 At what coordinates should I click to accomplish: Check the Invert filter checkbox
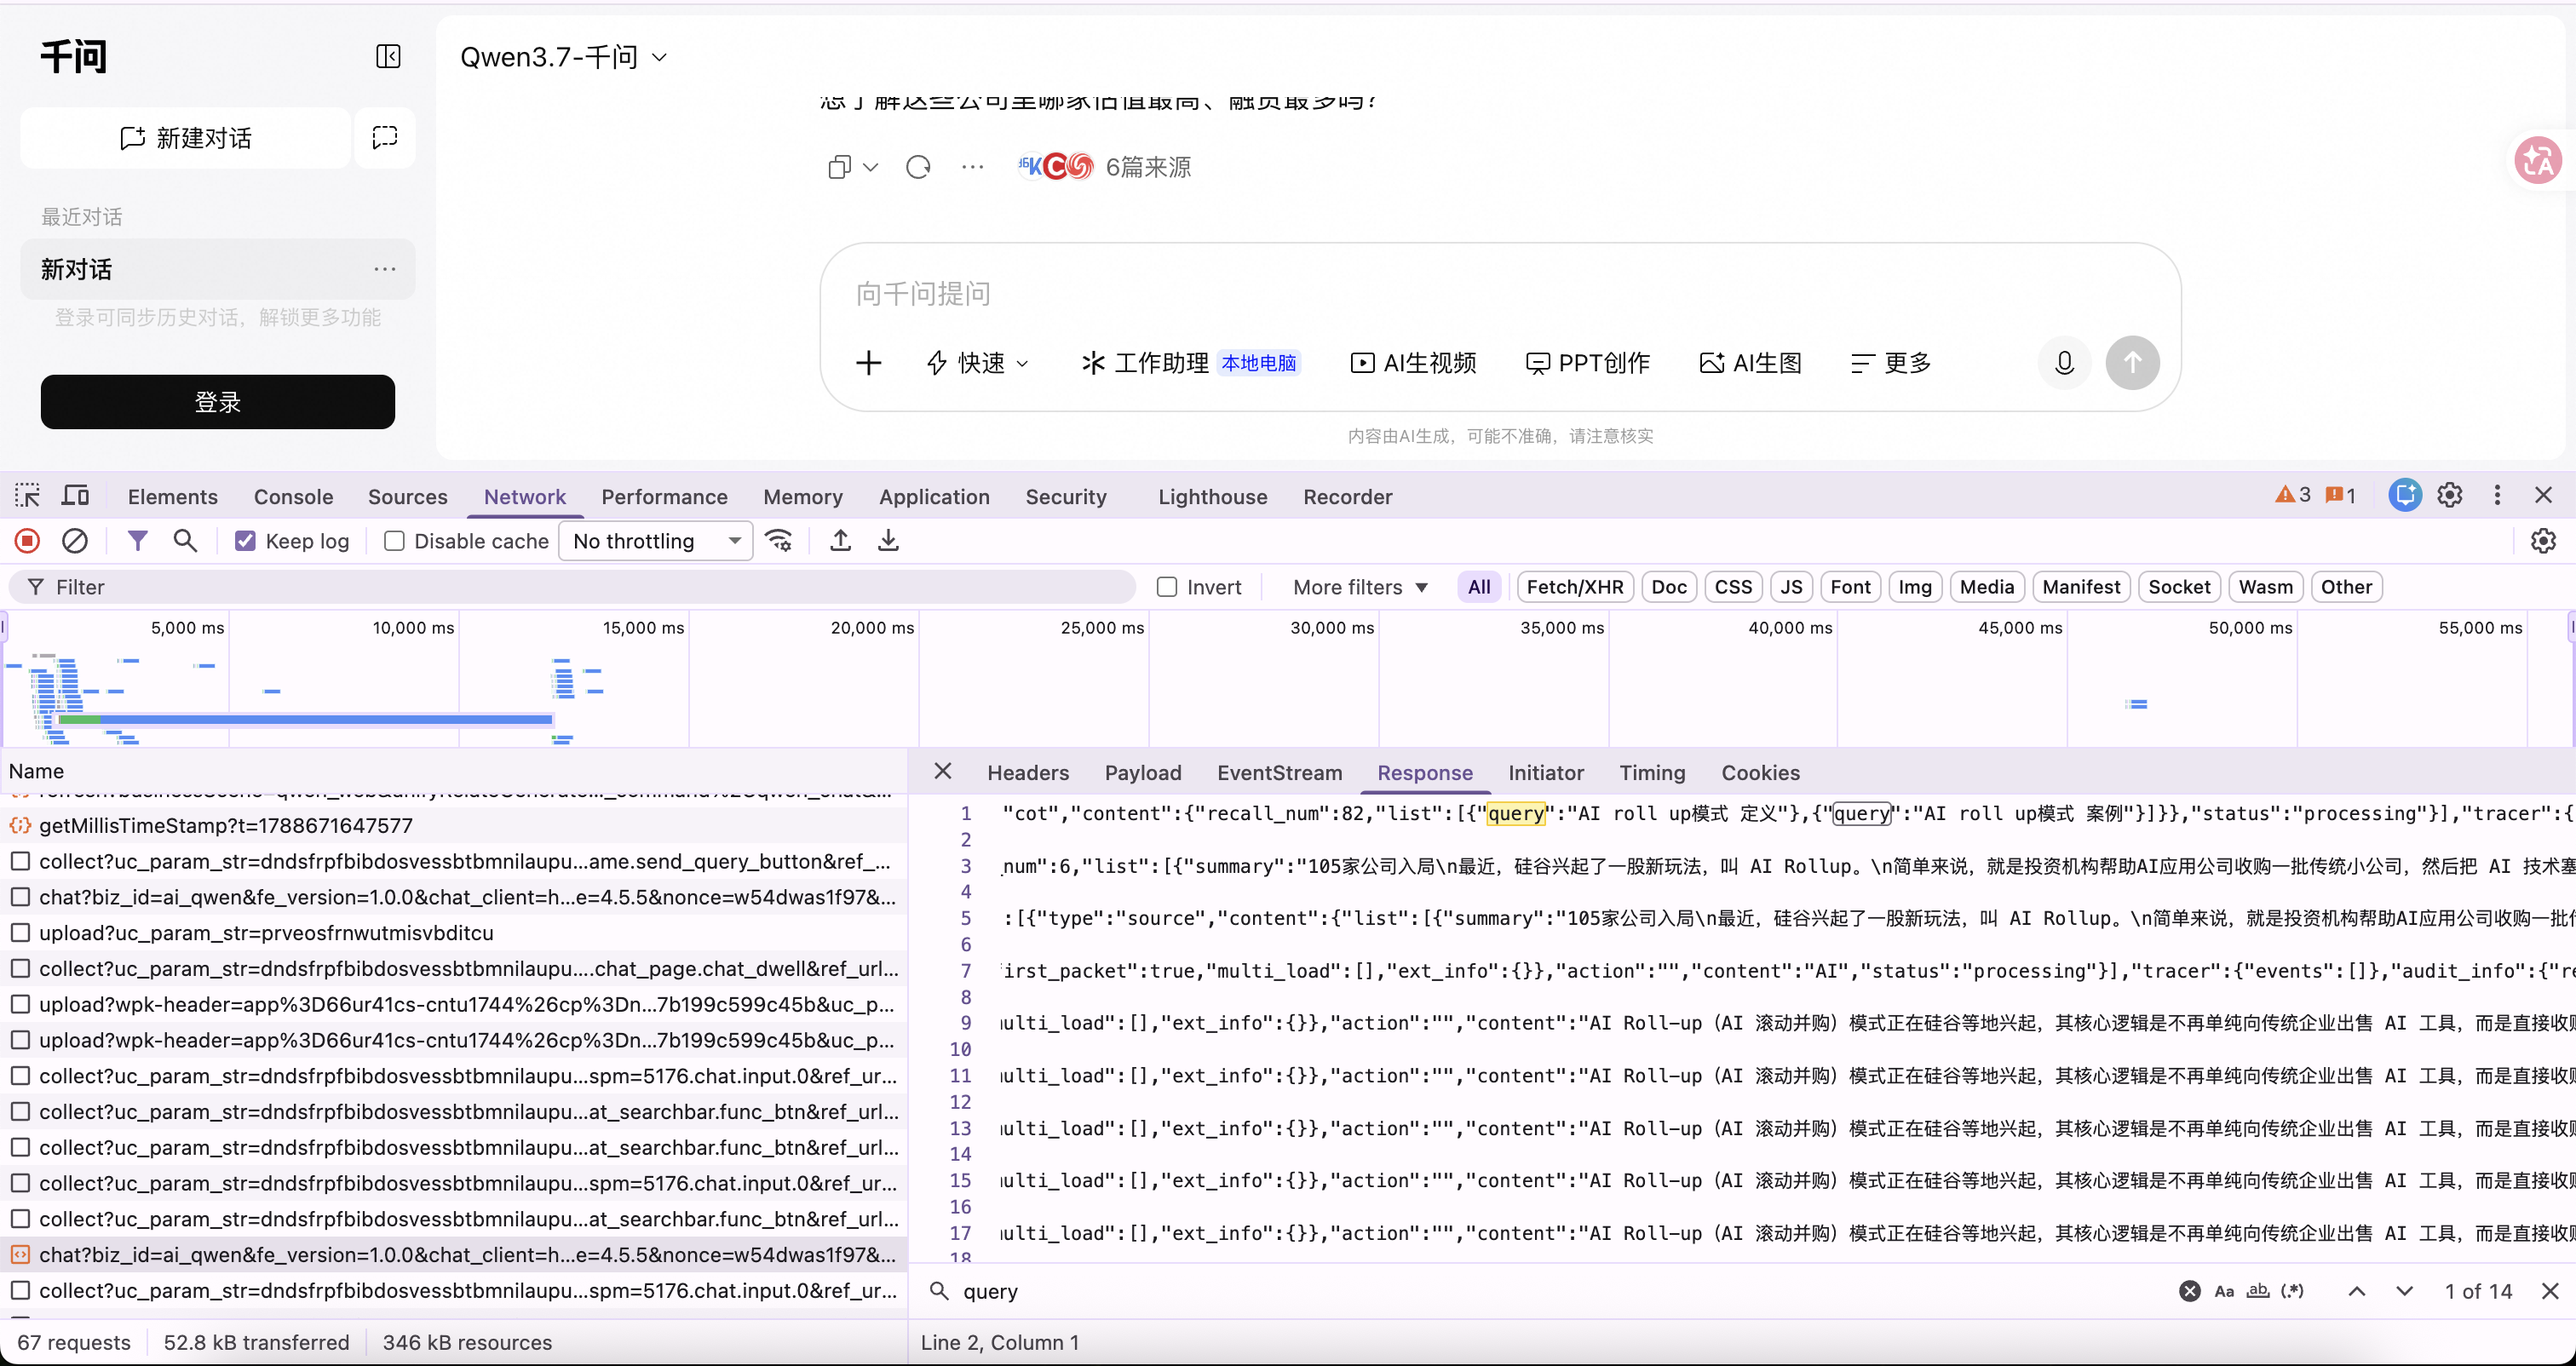click(x=1167, y=587)
